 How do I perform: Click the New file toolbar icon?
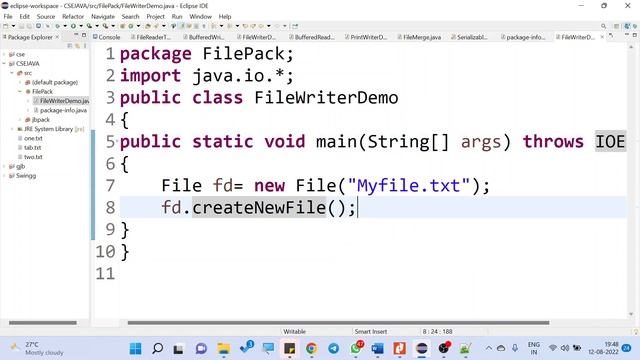[x=6, y=26]
